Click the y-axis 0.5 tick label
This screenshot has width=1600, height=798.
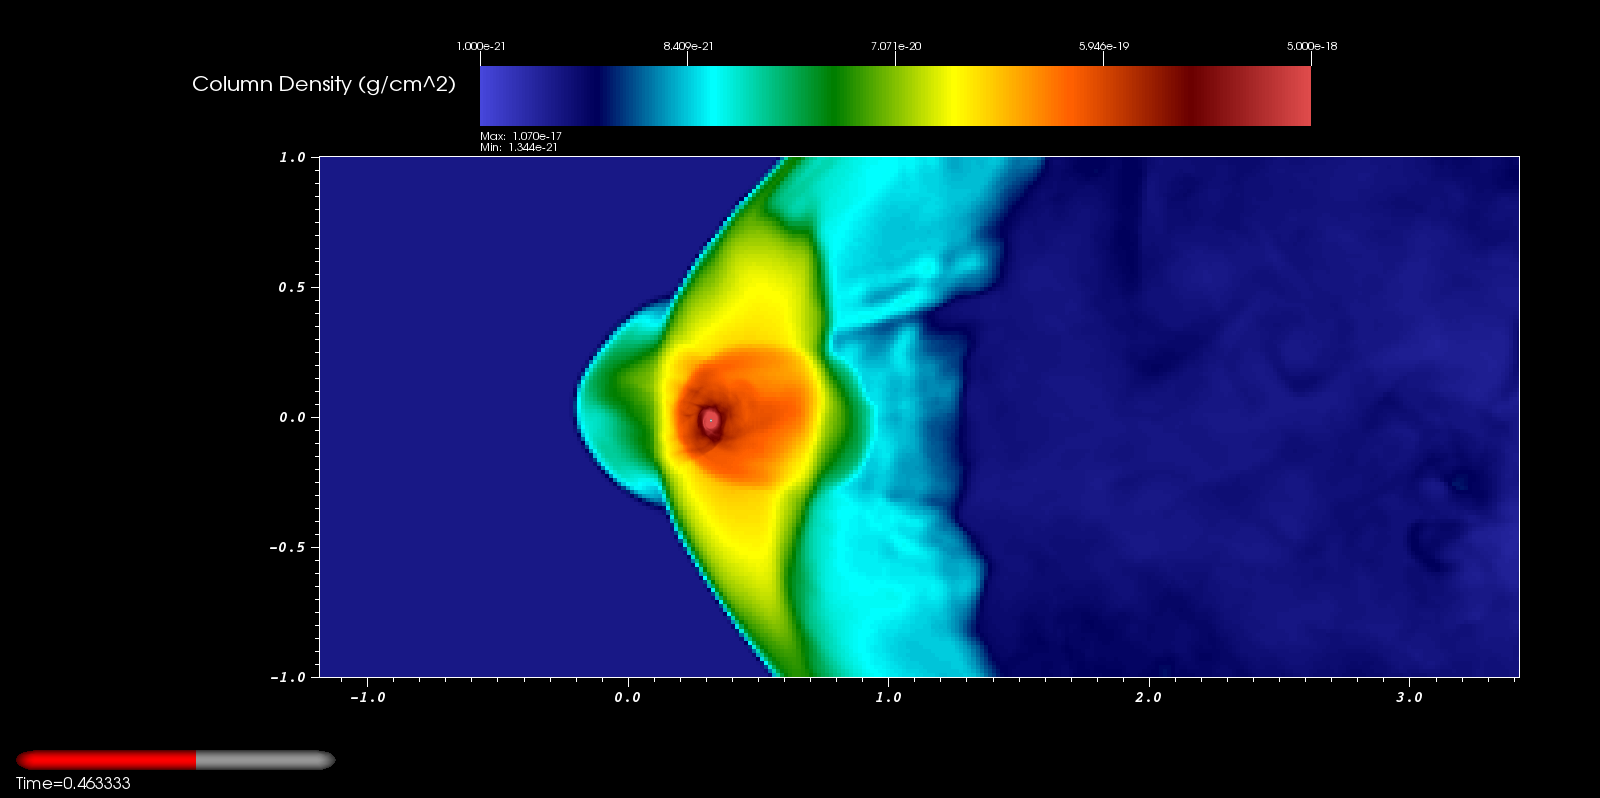tap(292, 288)
